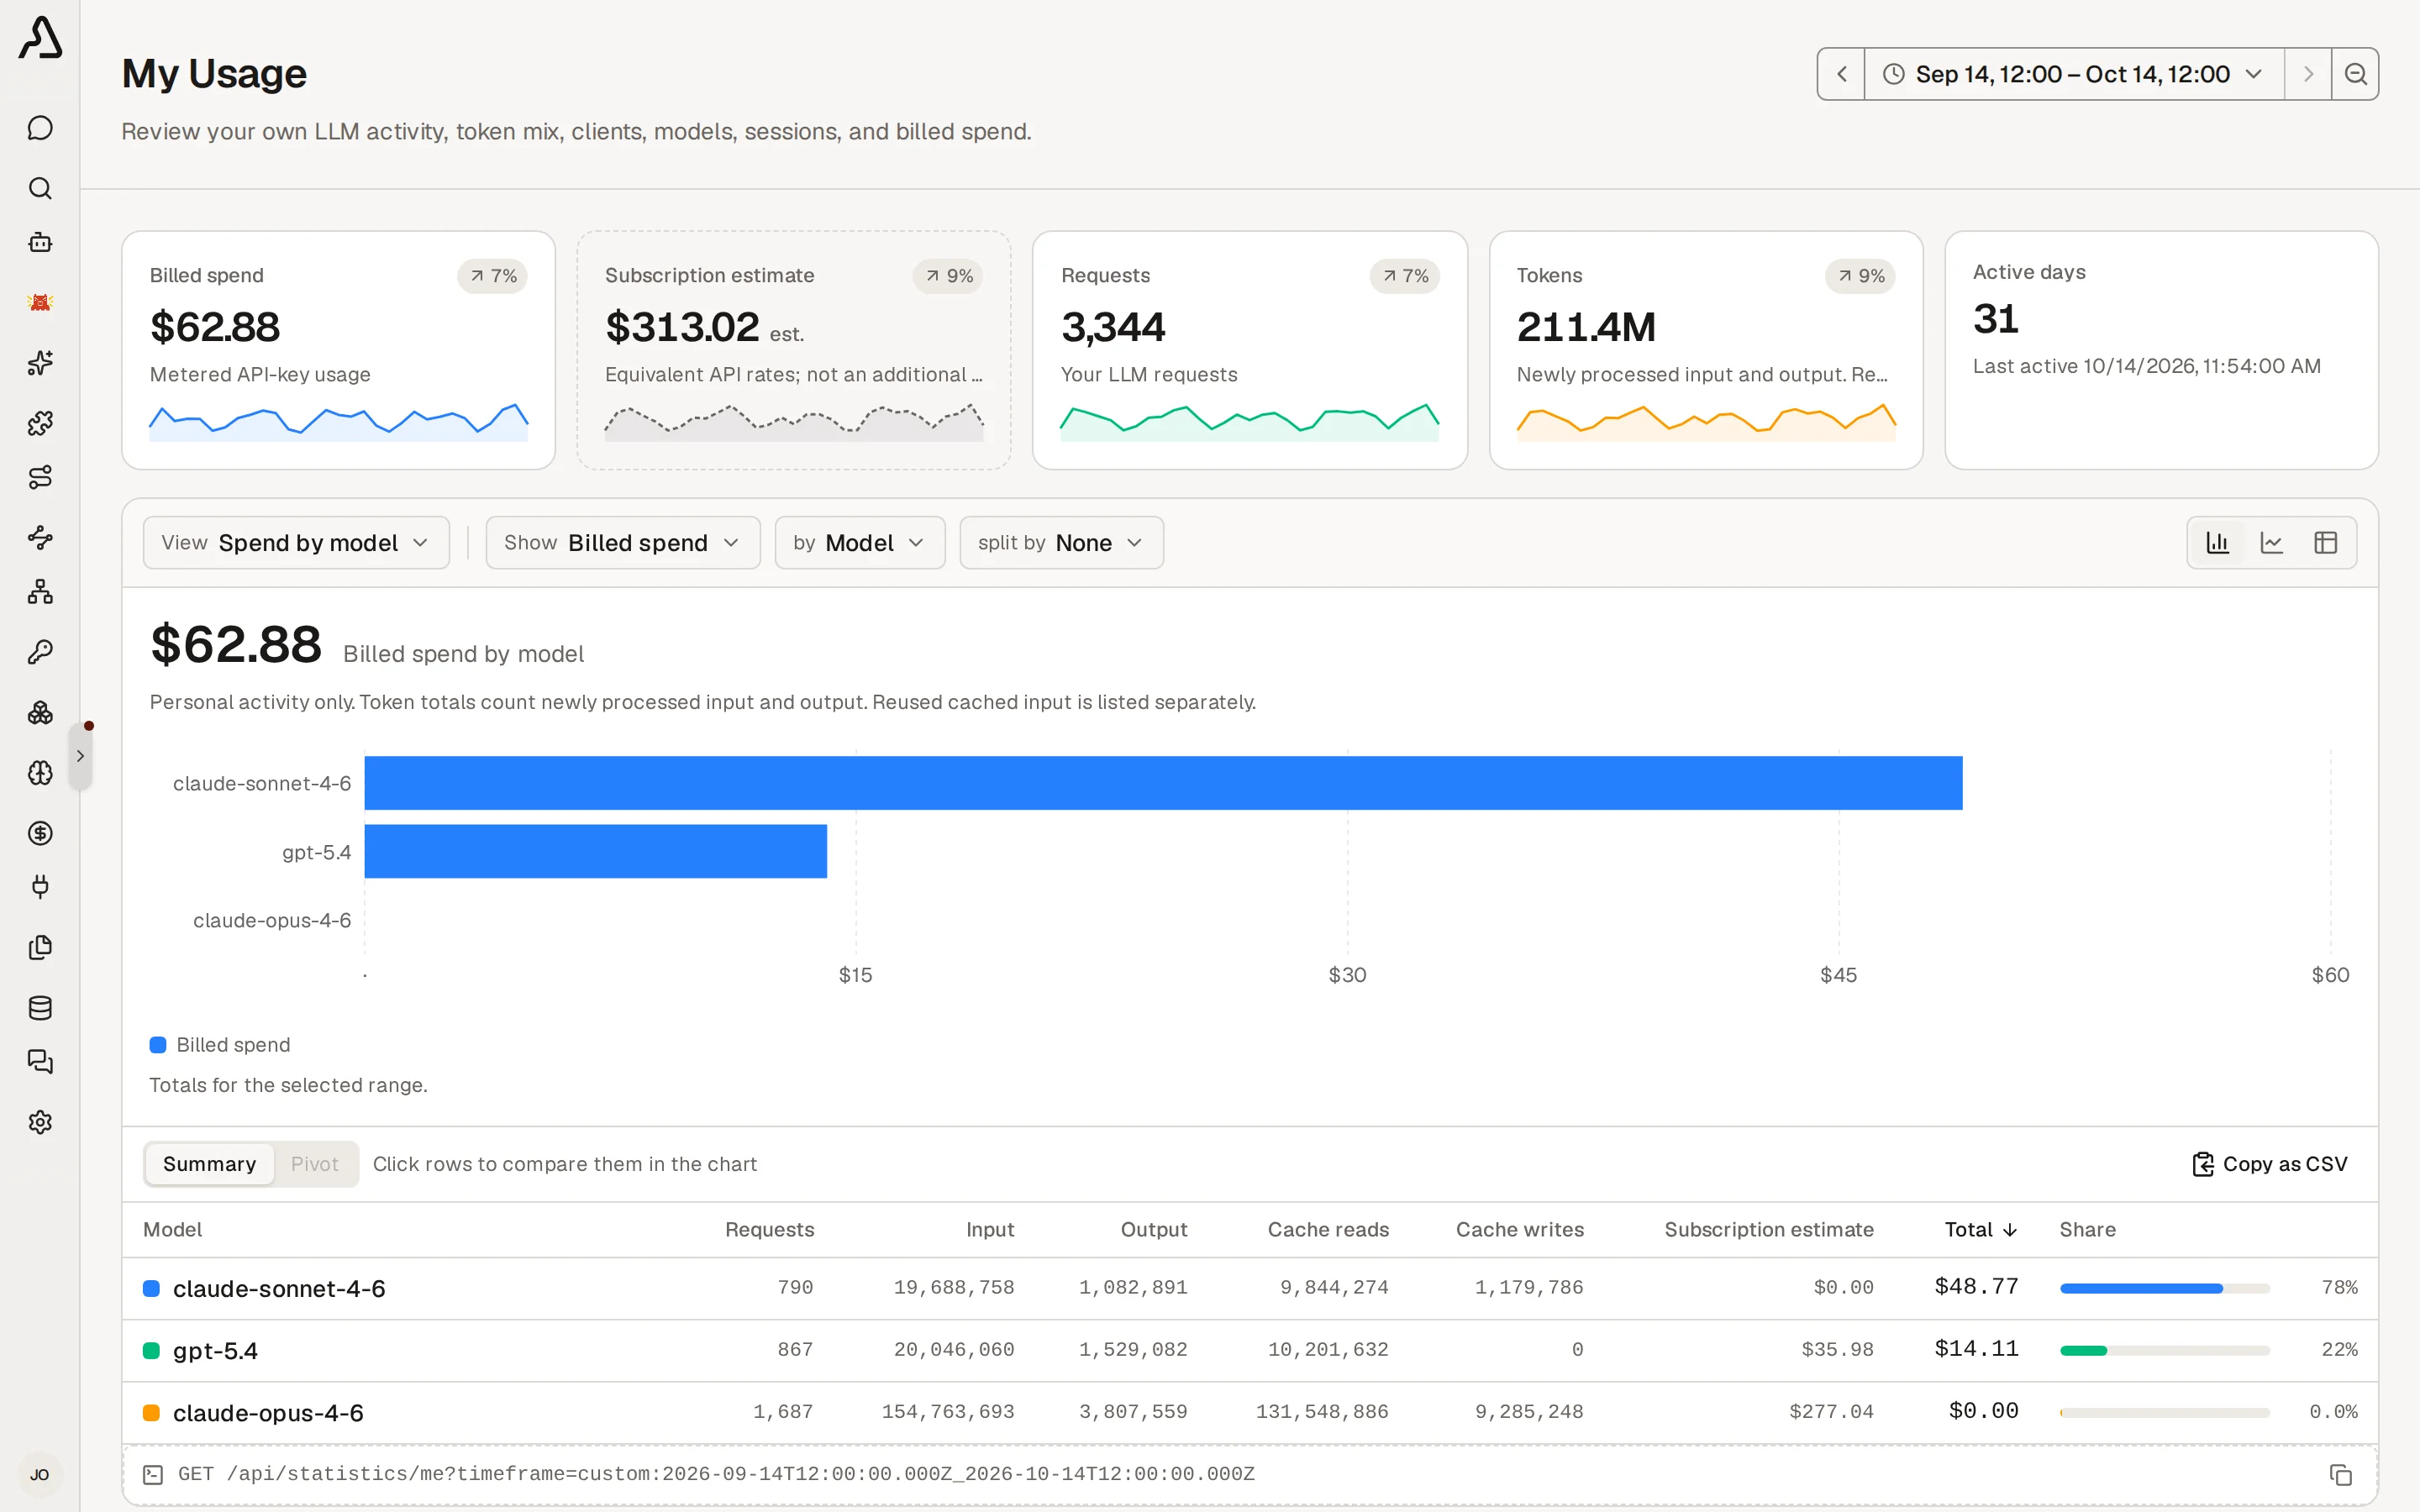This screenshot has width=2420, height=1512.
Task: Switch to bar chart view
Action: 2218,543
